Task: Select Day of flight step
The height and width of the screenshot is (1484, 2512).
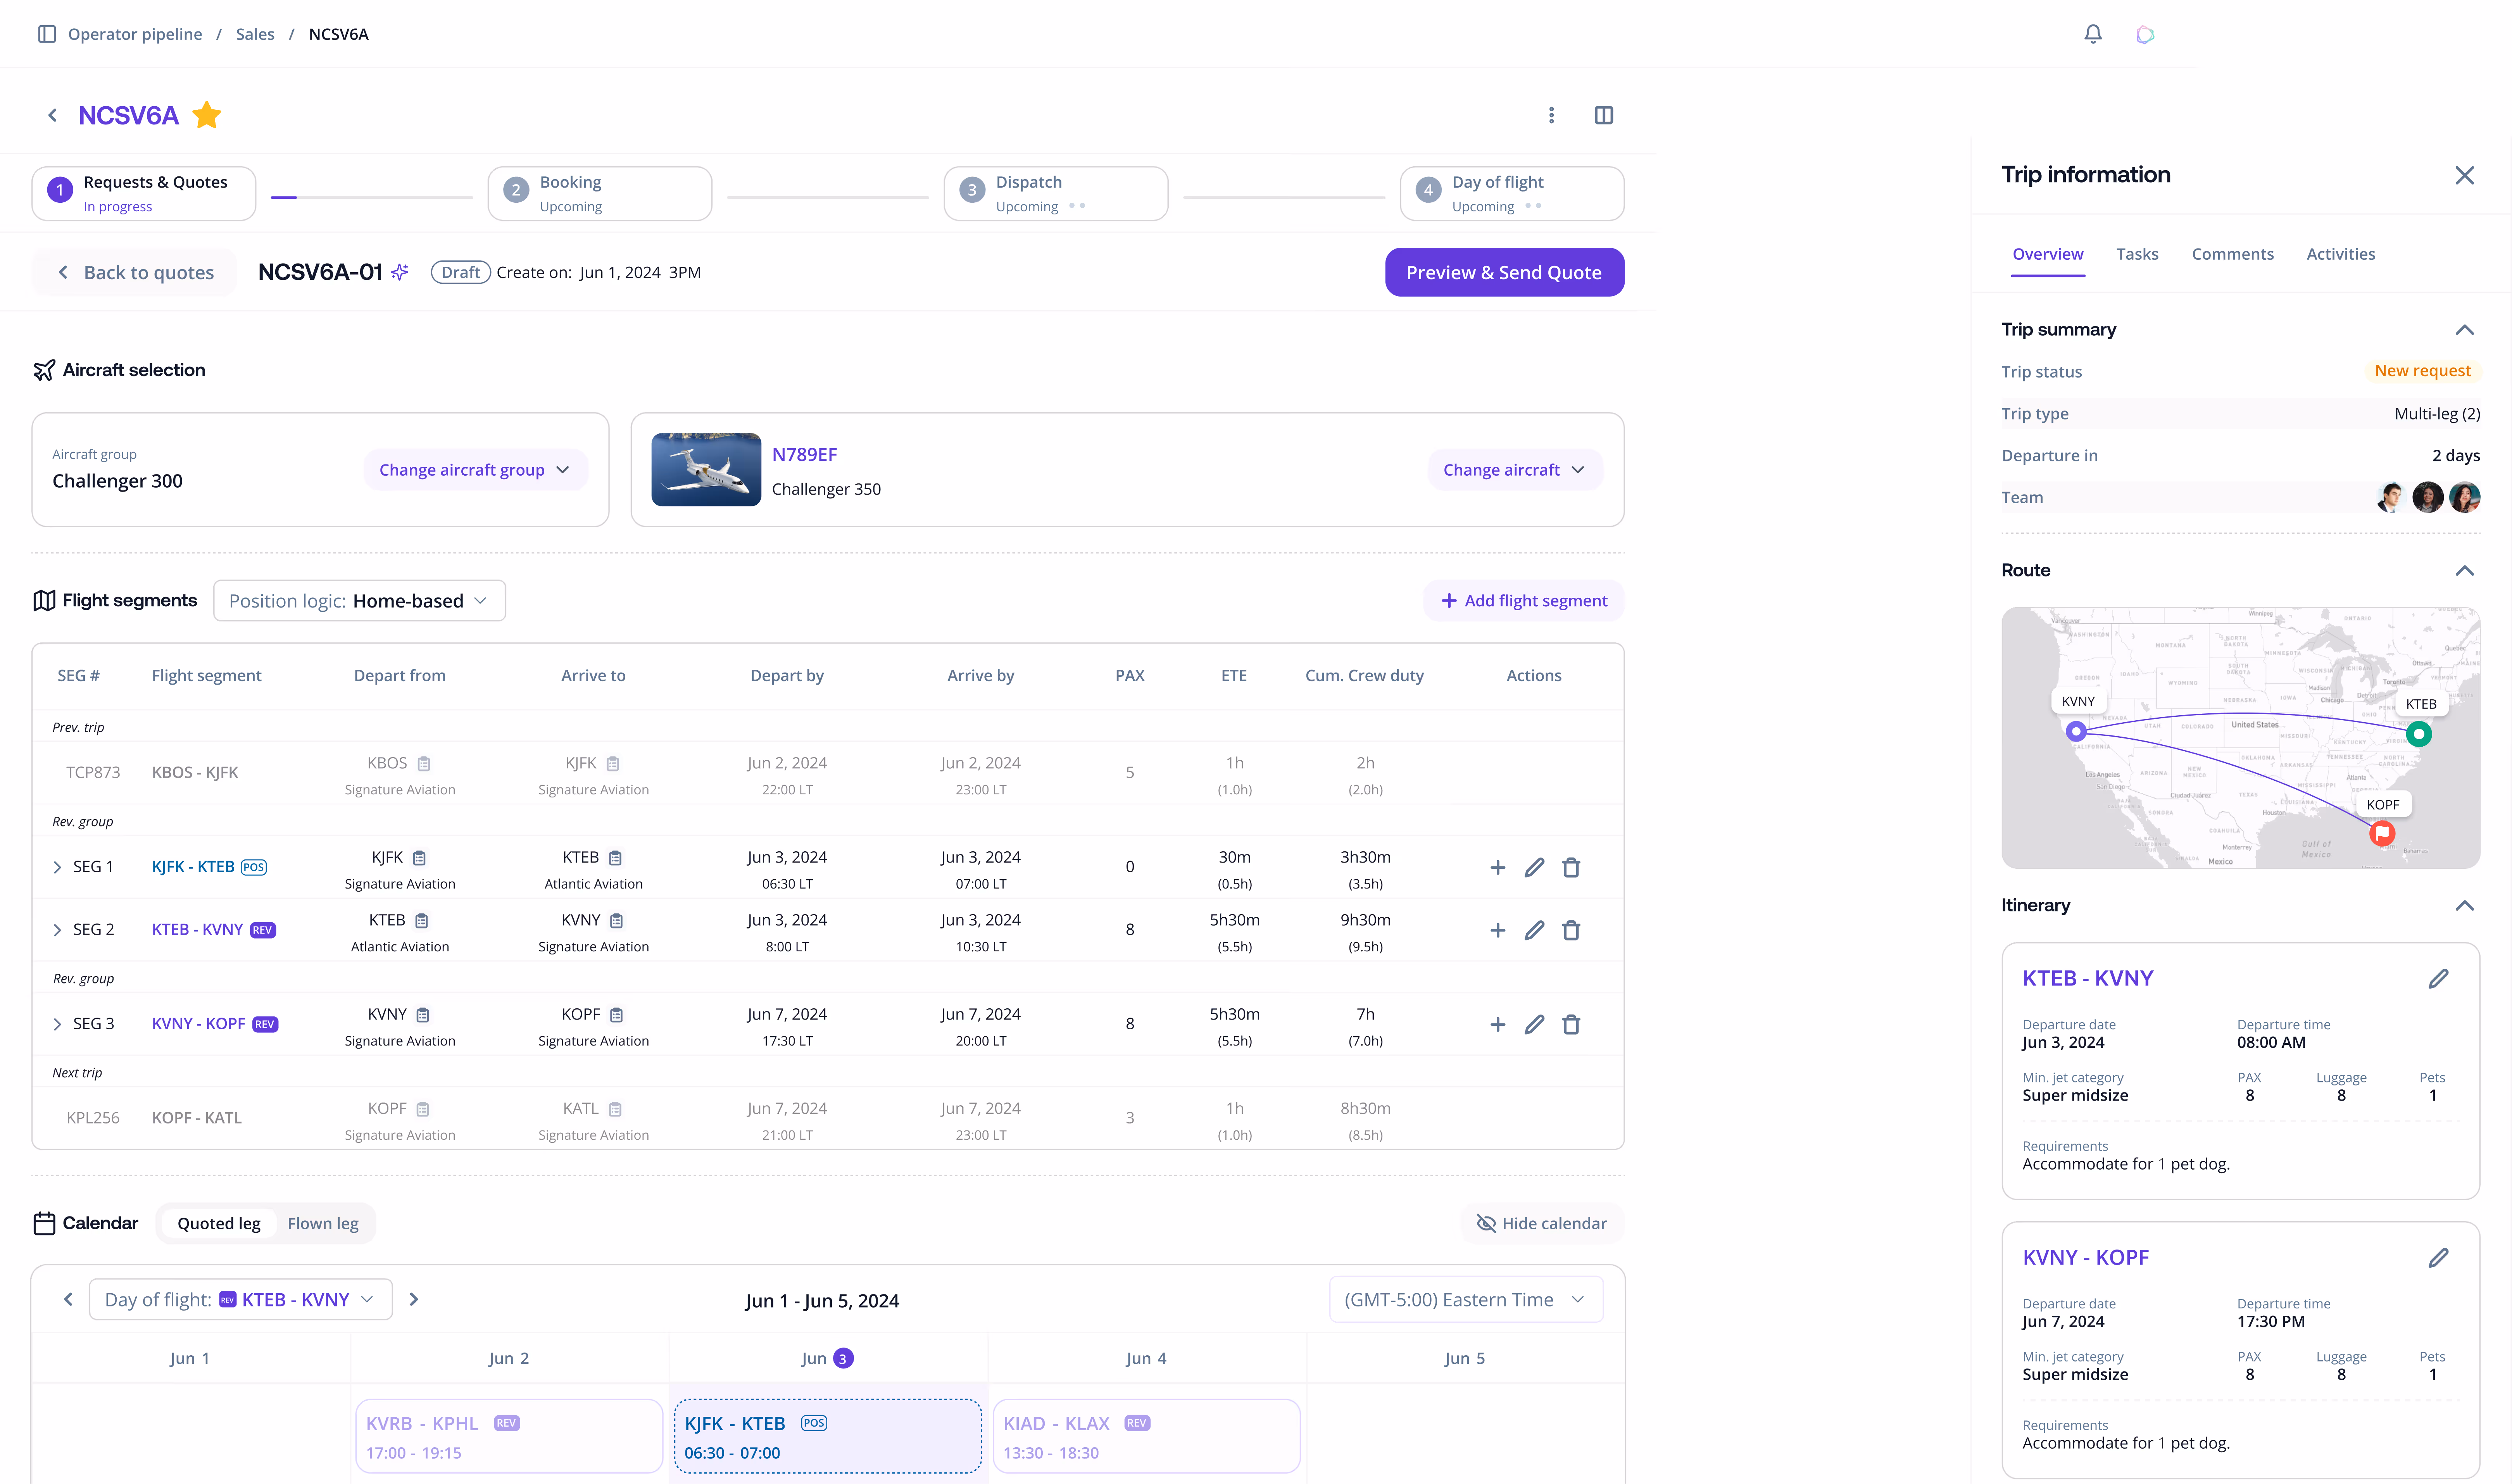Action: [x=1512, y=193]
